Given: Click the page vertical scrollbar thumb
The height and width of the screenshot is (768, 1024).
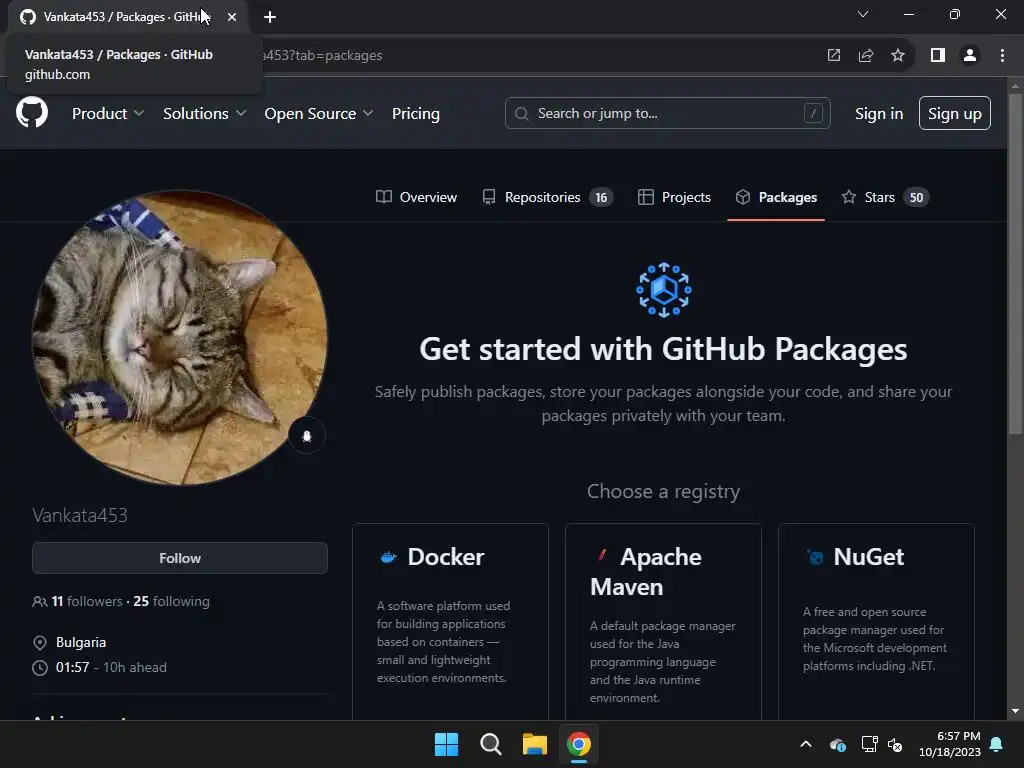Looking at the screenshot, I should pos(1015,263).
